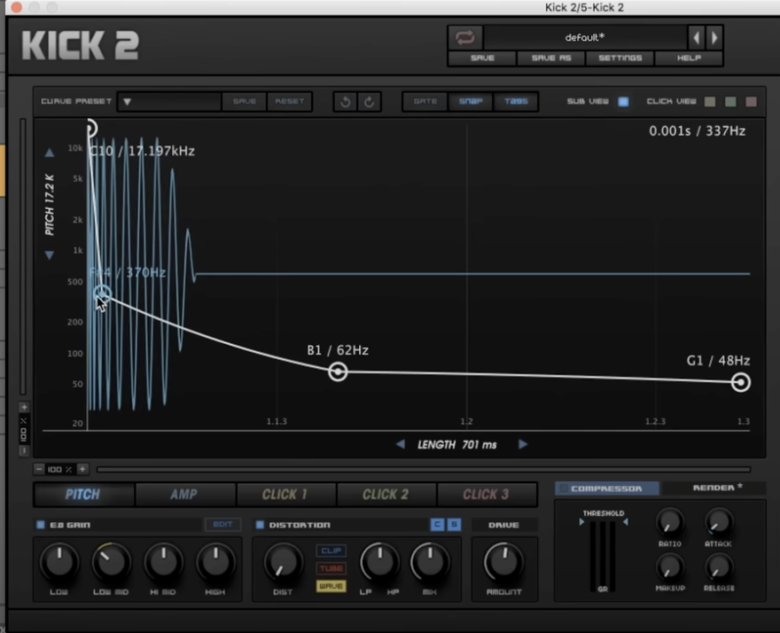Raise pitch with the up triangle
Image resolution: width=780 pixels, height=633 pixels.
[x=49, y=153]
